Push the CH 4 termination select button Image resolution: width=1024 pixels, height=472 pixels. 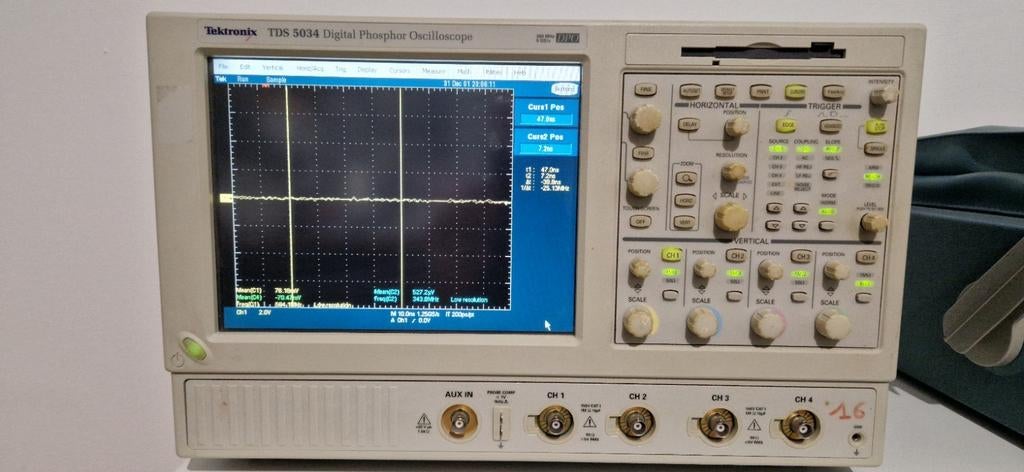[863, 298]
